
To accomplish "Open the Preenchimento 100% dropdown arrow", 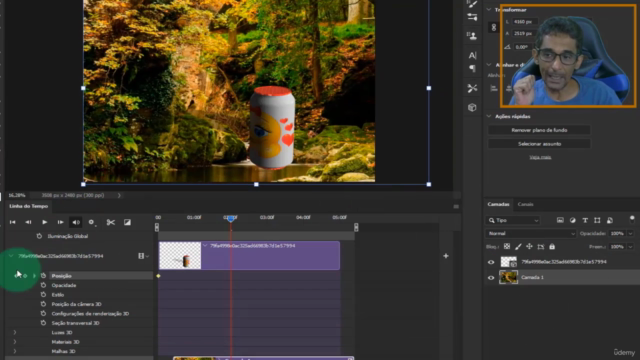I will pyautogui.click(x=630, y=247).
